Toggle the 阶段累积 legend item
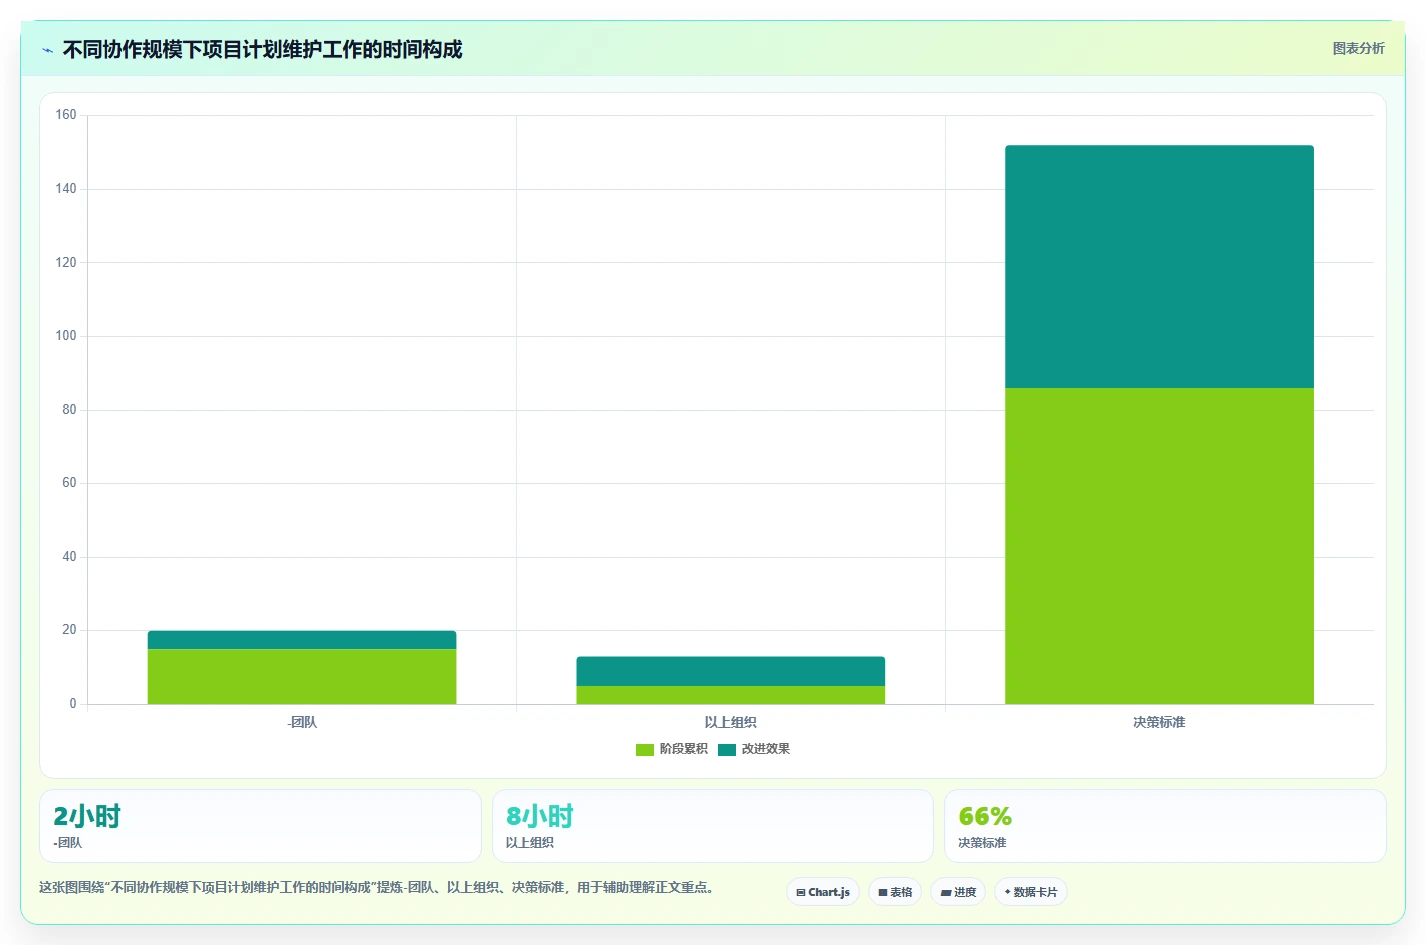 click(x=672, y=749)
